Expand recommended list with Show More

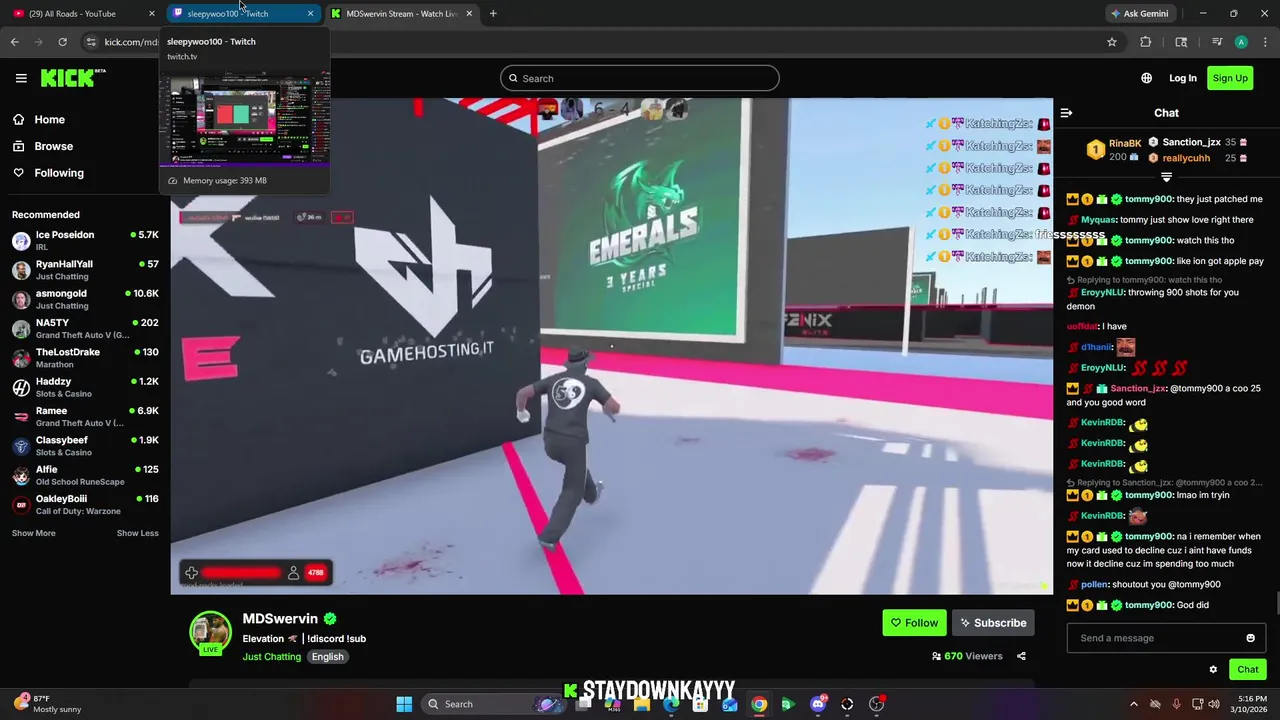pyautogui.click(x=33, y=533)
